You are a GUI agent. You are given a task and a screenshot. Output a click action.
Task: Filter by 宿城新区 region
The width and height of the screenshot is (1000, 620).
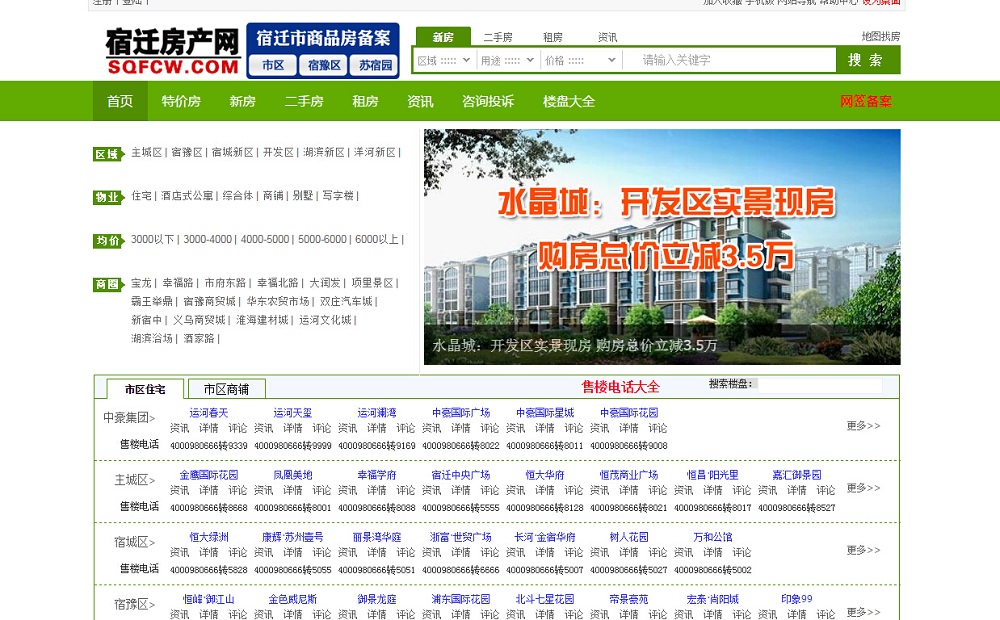point(232,152)
